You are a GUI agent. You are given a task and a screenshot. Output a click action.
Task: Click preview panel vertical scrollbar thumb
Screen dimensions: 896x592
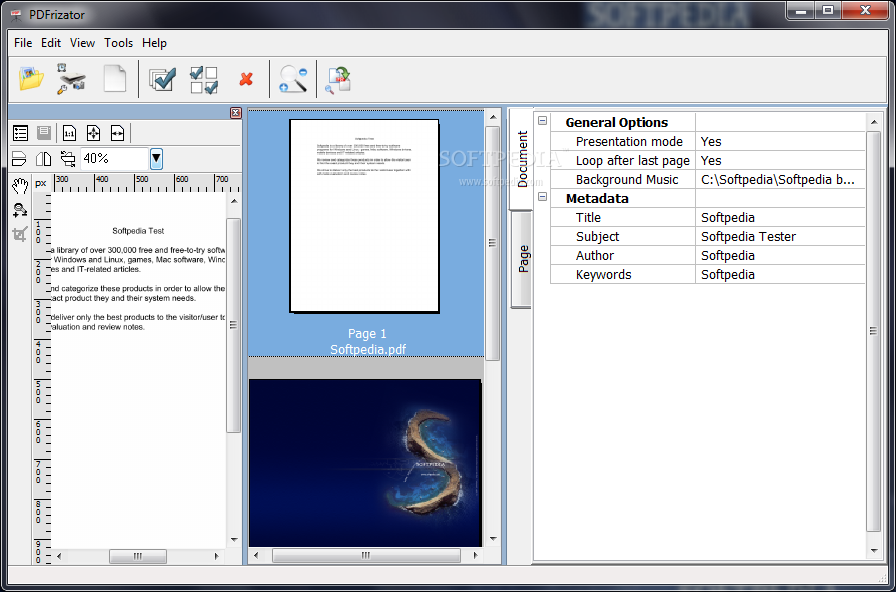[233, 325]
